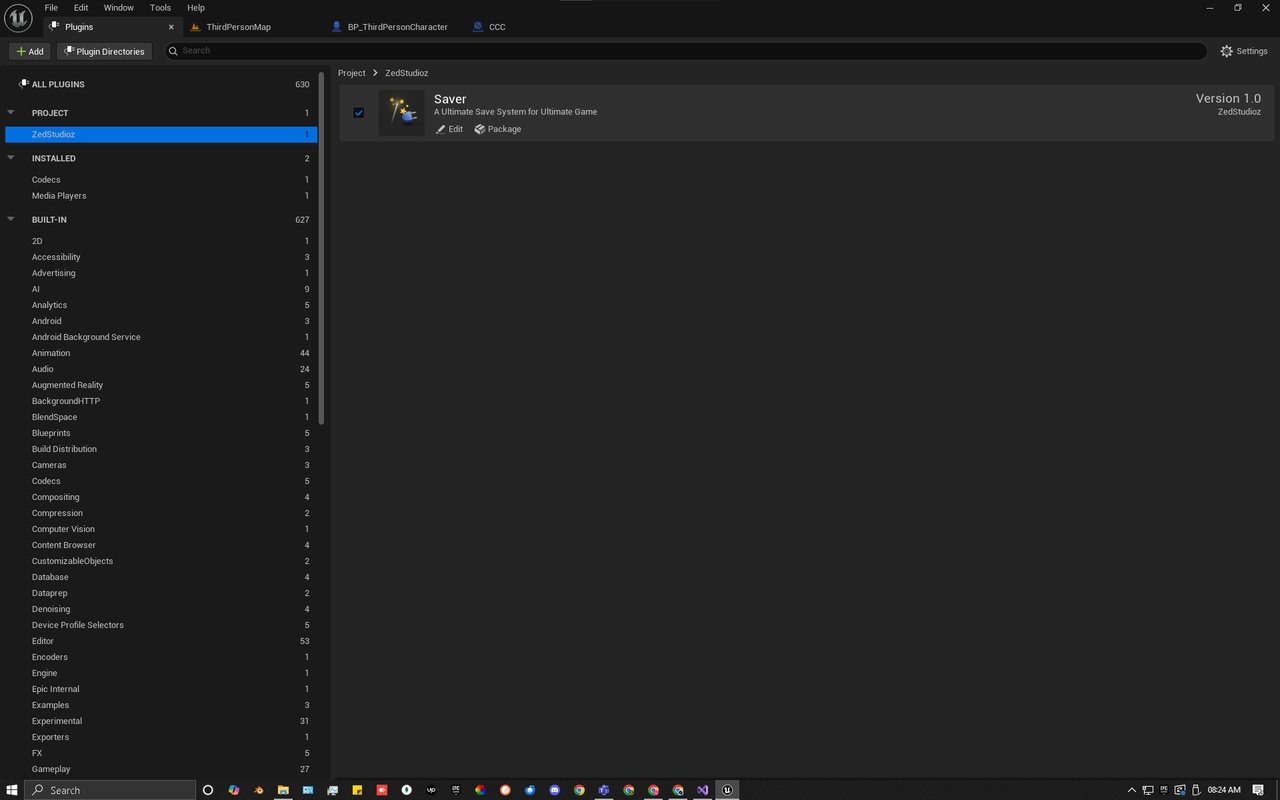
Task: Click the category list scrollbar
Action: pos(321,248)
